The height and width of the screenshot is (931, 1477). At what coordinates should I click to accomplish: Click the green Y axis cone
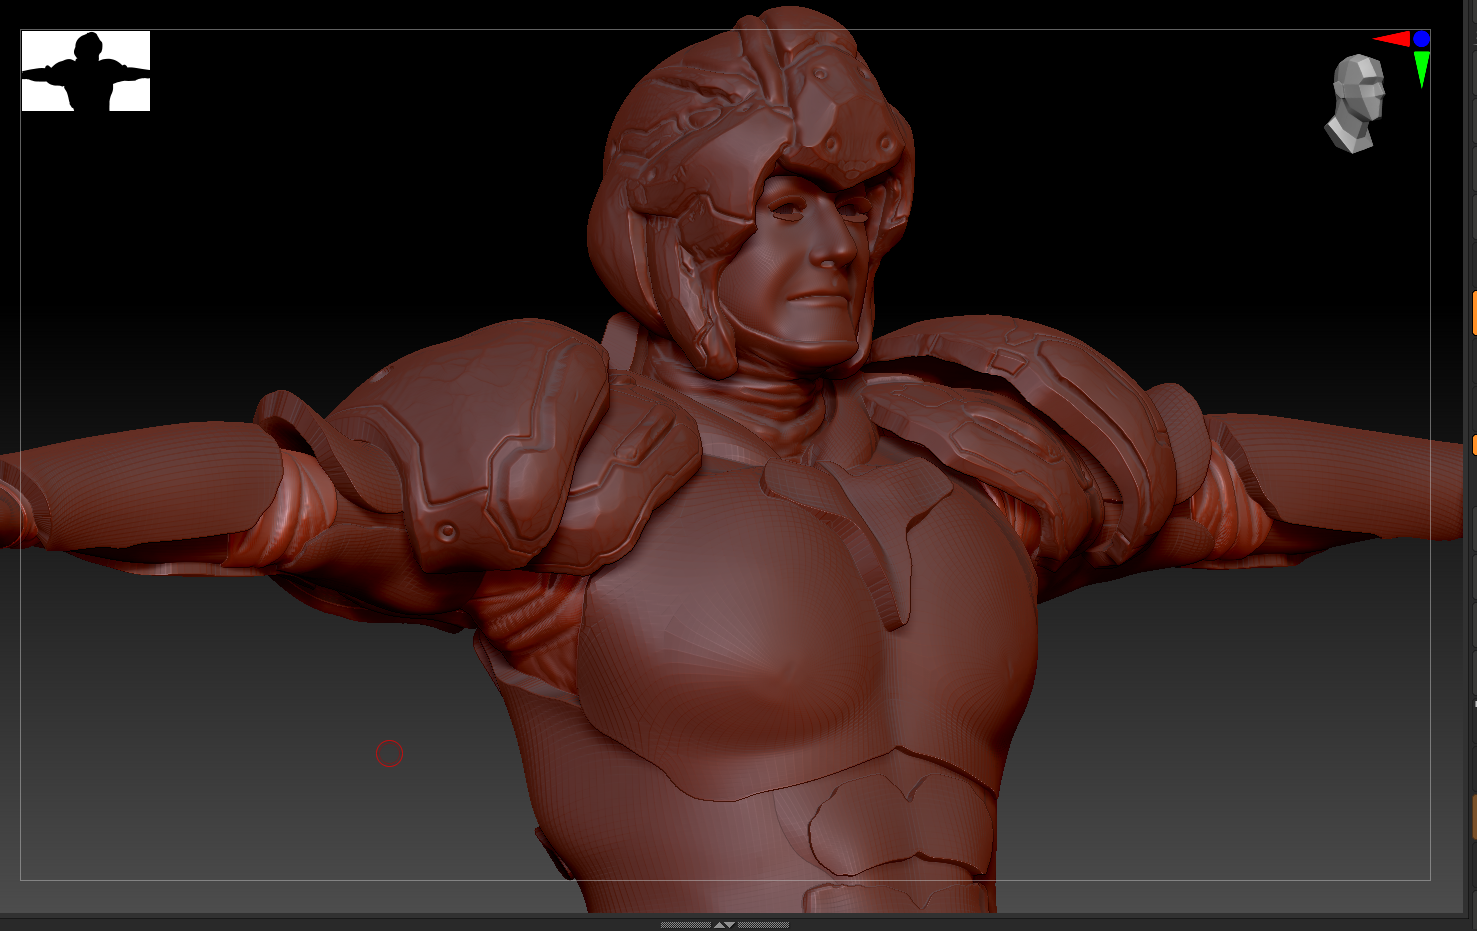click(x=1422, y=69)
